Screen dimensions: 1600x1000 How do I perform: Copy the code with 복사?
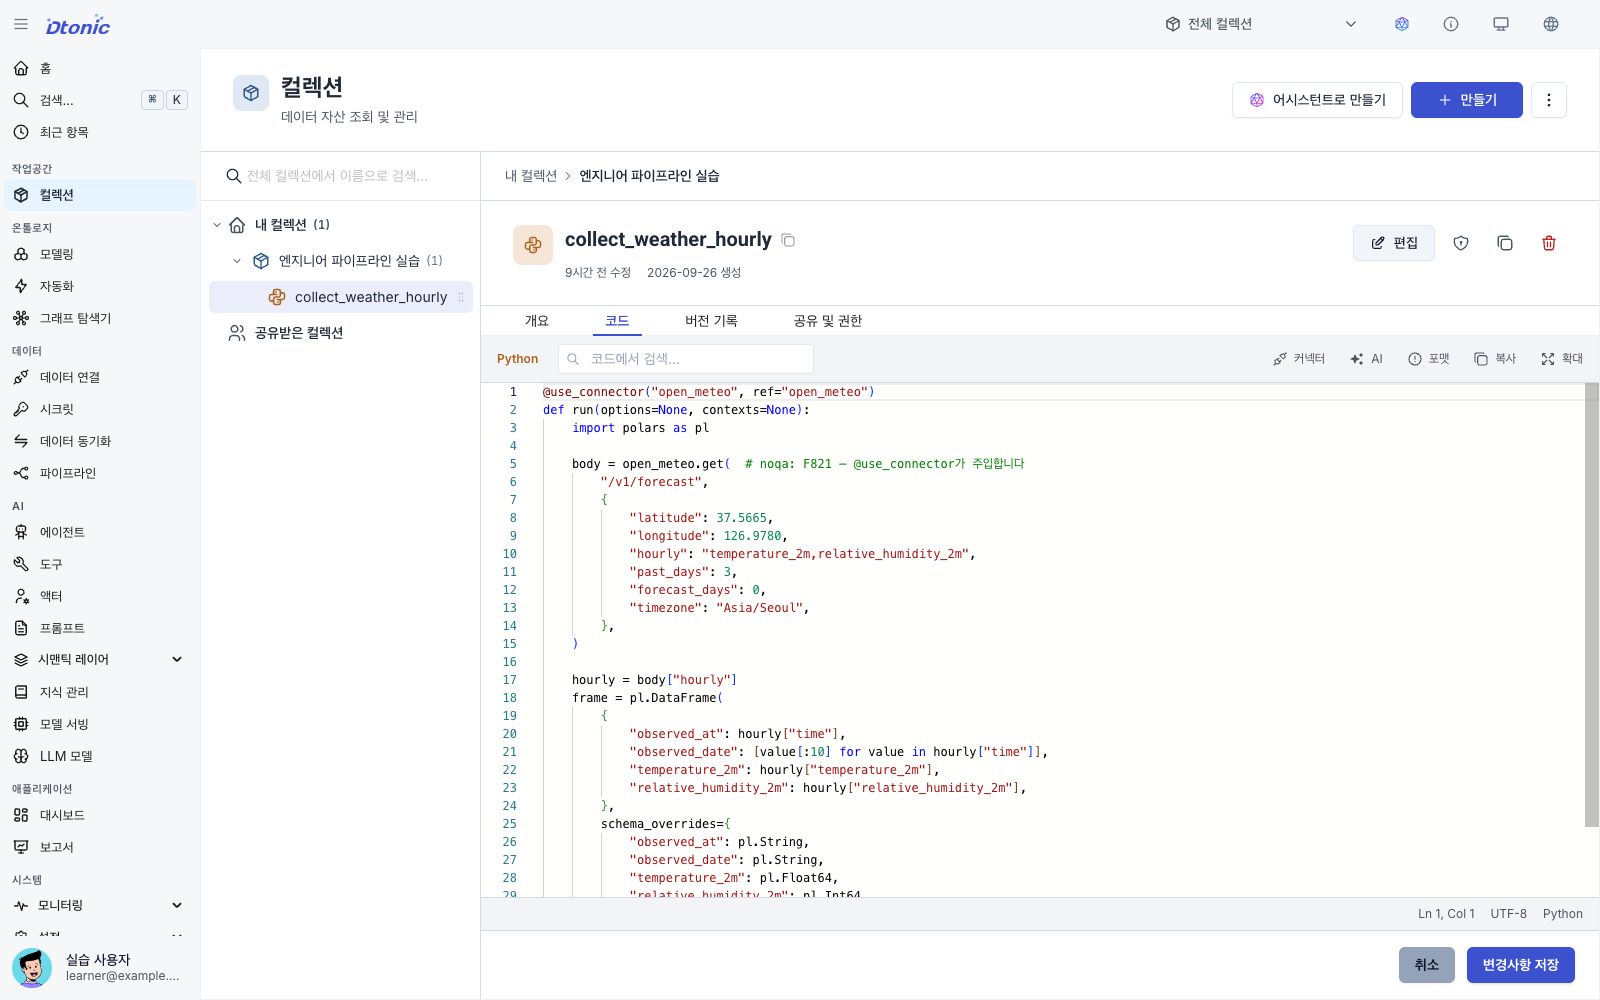coord(1495,359)
